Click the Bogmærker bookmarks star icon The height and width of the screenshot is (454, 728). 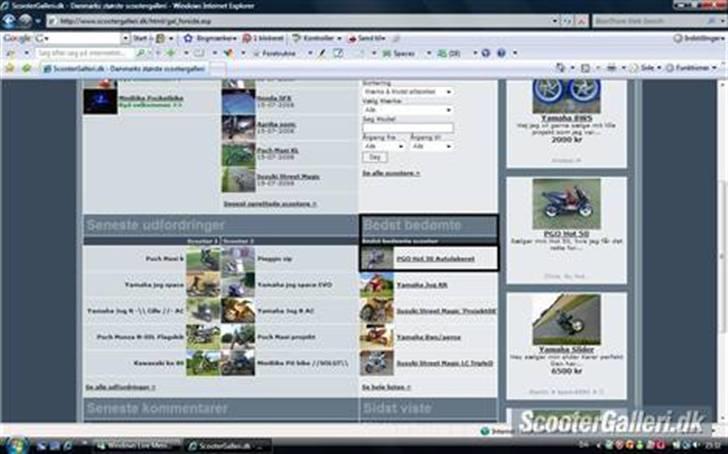[190, 38]
